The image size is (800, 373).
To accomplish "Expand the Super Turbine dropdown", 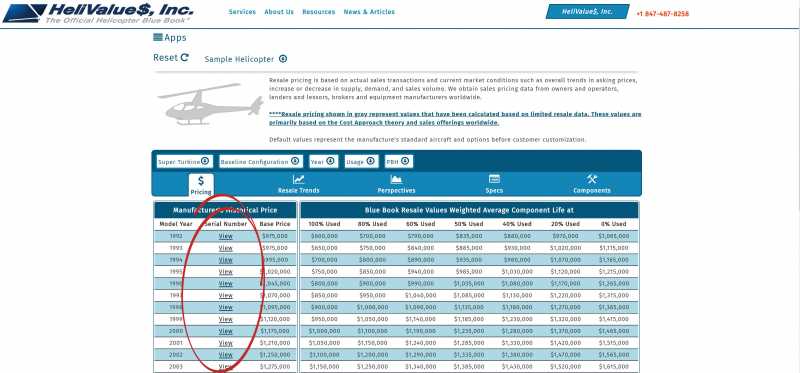I will (185, 161).
